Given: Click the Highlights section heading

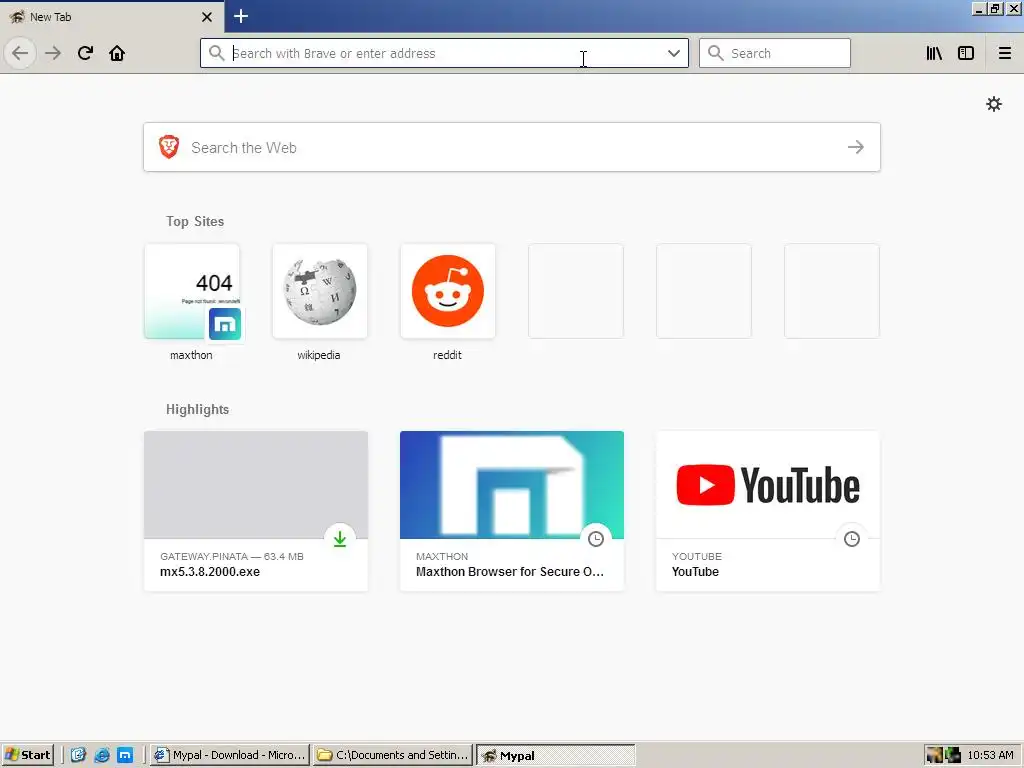Looking at the screenshot, I should point(197,409).
